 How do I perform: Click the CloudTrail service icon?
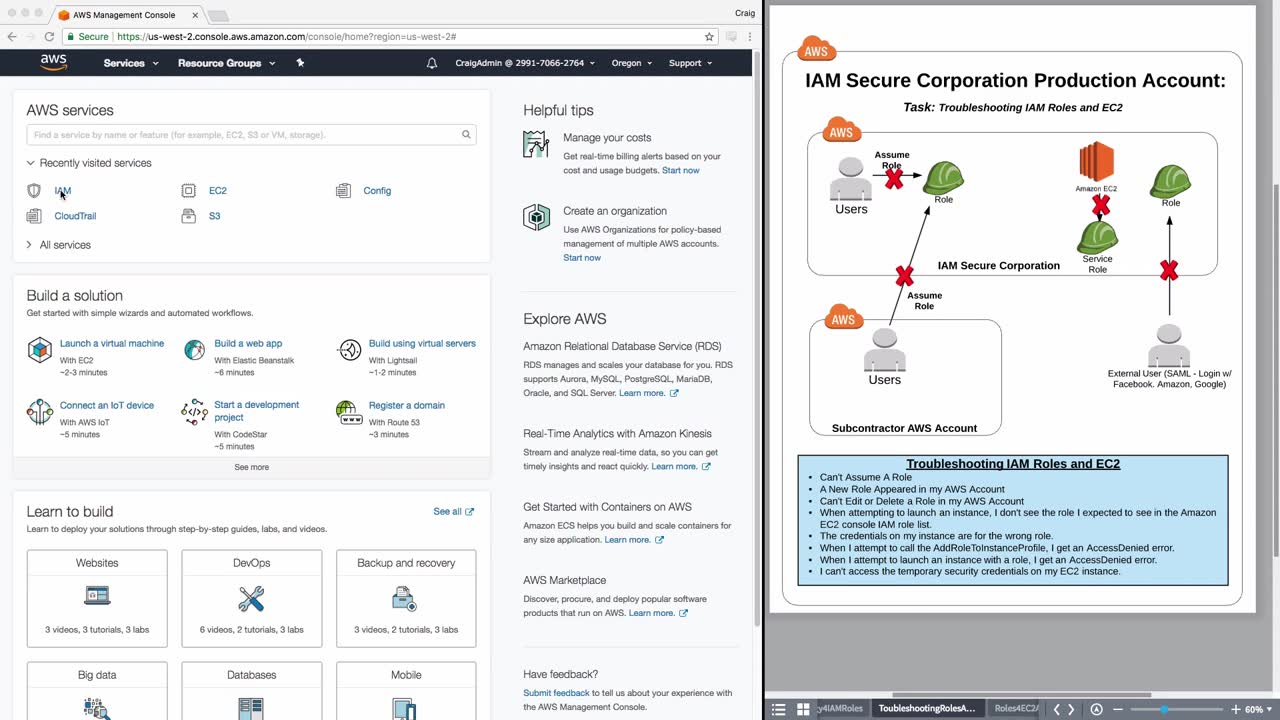[x=34, y=216]
